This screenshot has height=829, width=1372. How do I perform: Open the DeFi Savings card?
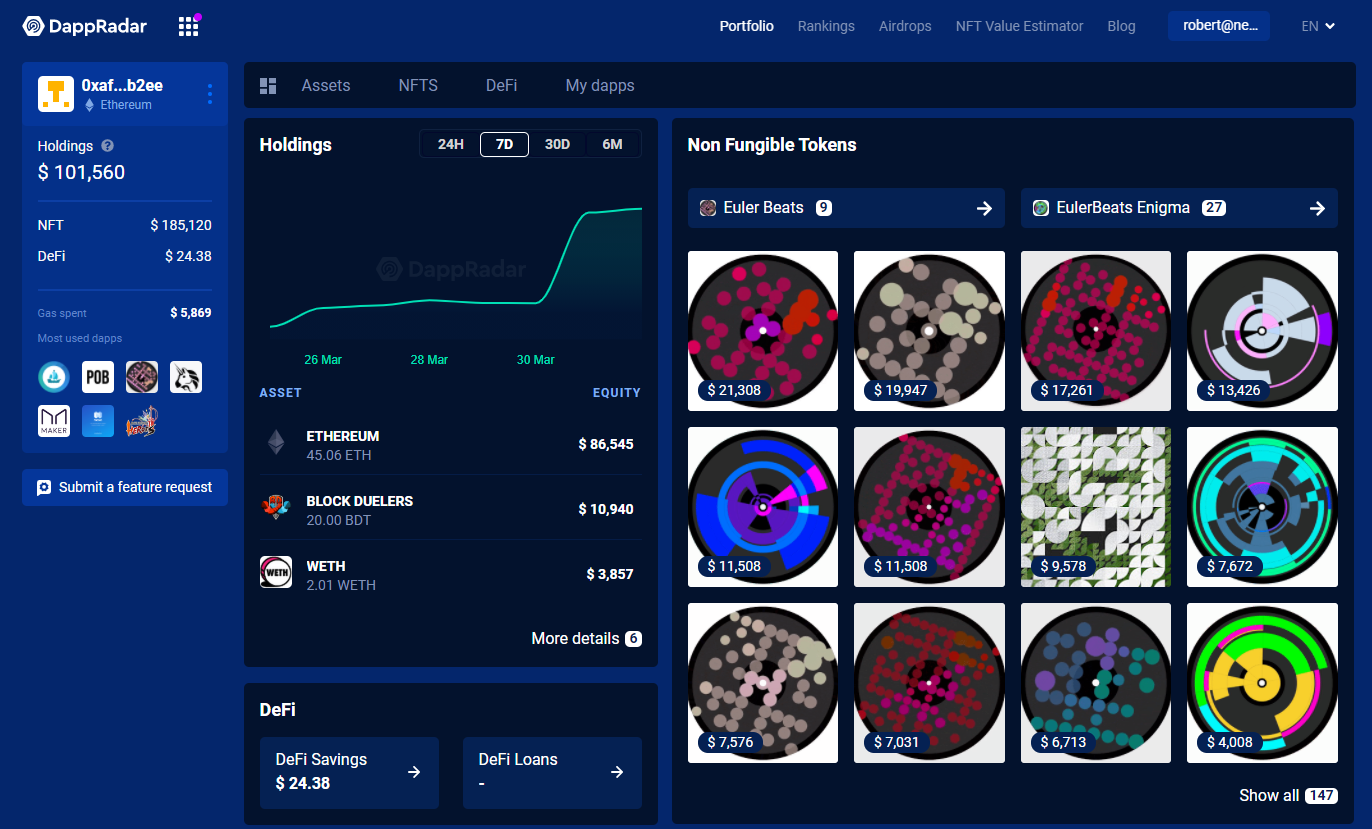349,773
